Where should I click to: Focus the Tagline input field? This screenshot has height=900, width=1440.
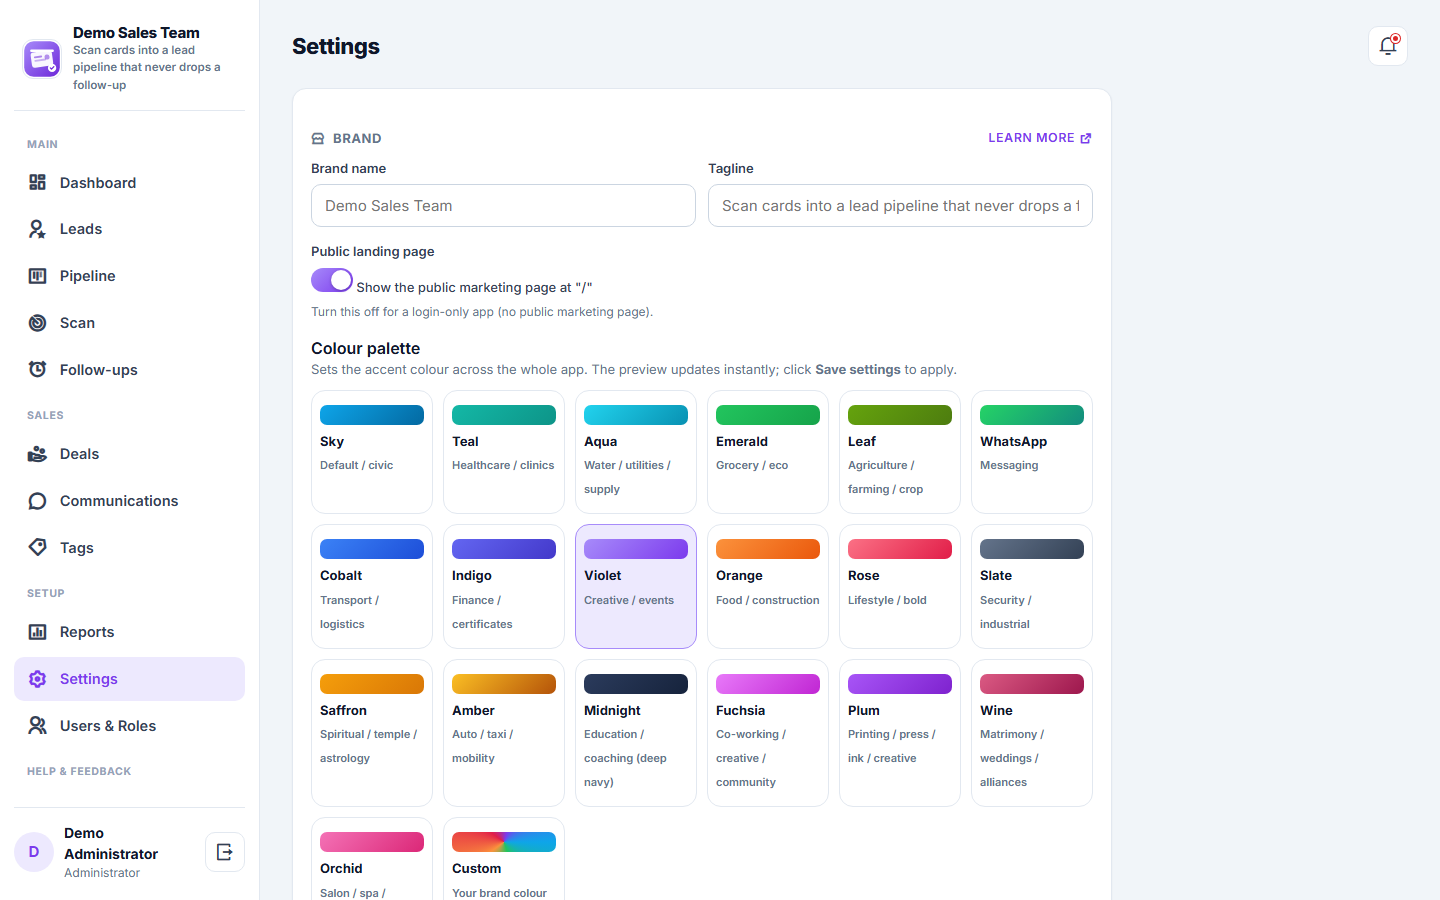(x=900, y=206)
